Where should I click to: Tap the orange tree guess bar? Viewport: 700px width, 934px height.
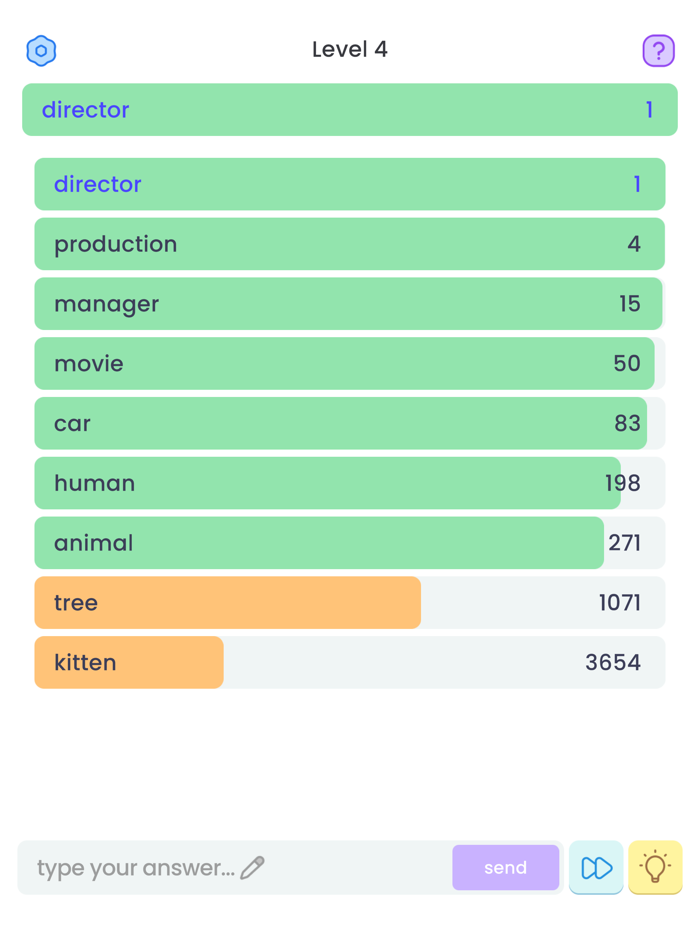point(228,603)
